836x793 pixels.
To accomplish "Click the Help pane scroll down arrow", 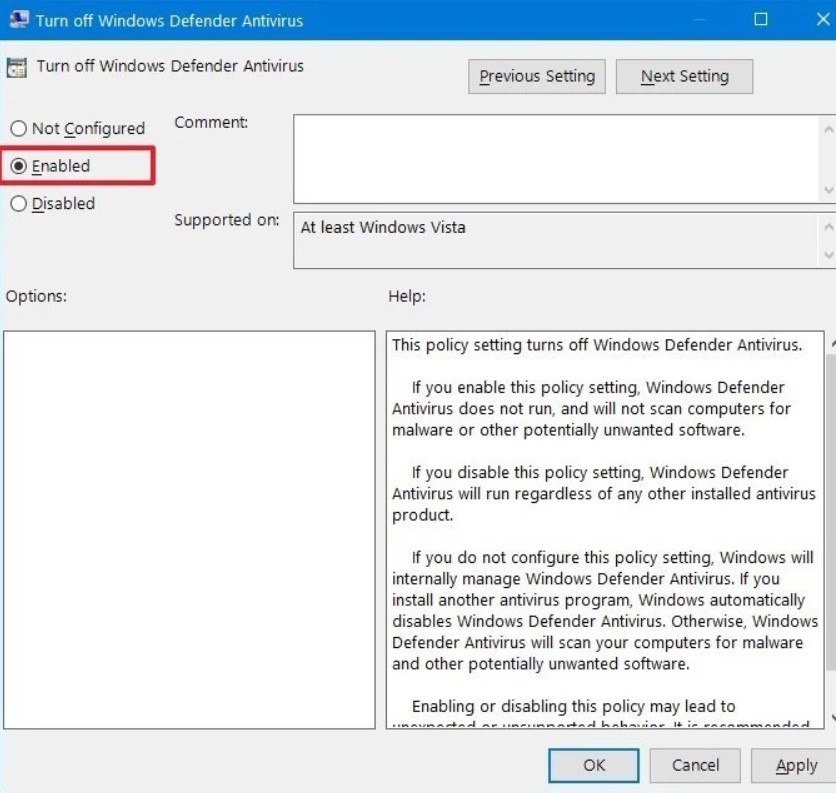I will (830, 717).
